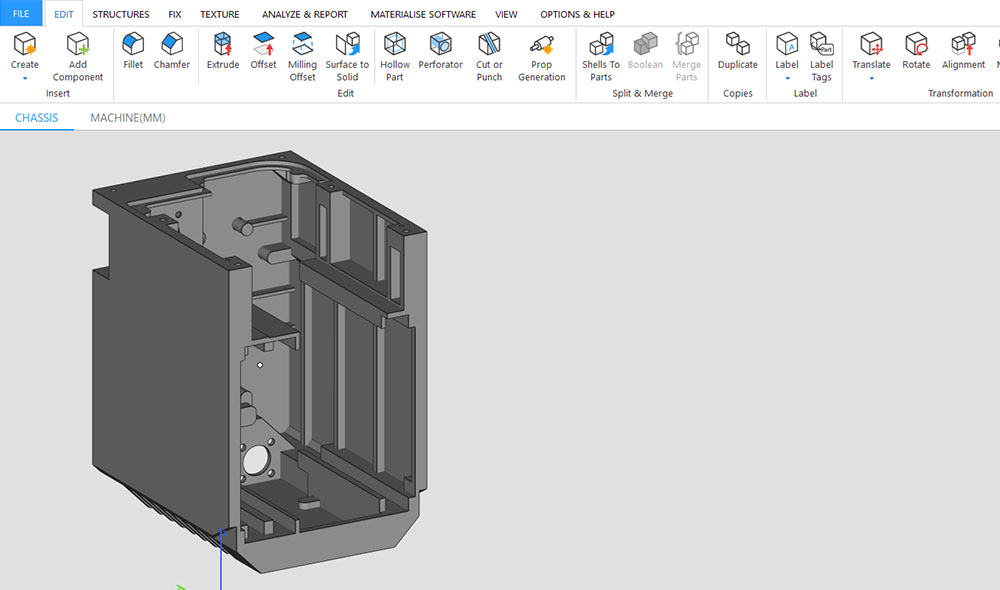Image resolution: width=1000 pixels, height=590 pixels.
Task: Switch to the MACHINE(MM) scene tab
Action: (x=128, y=117)
